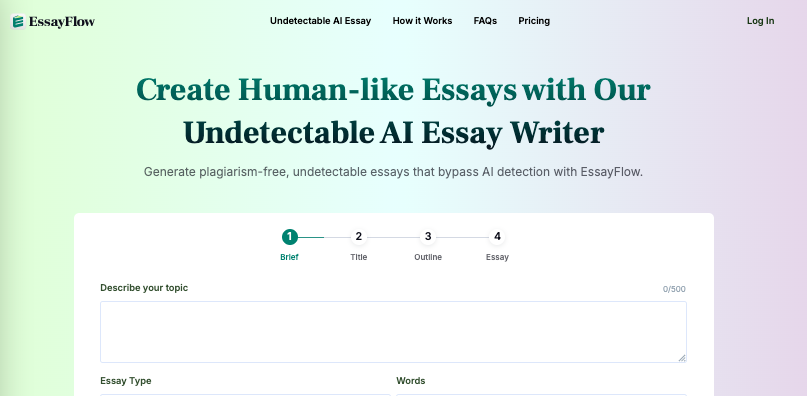
Task: Select step 2 Title circle
Action: pos(359,237)
